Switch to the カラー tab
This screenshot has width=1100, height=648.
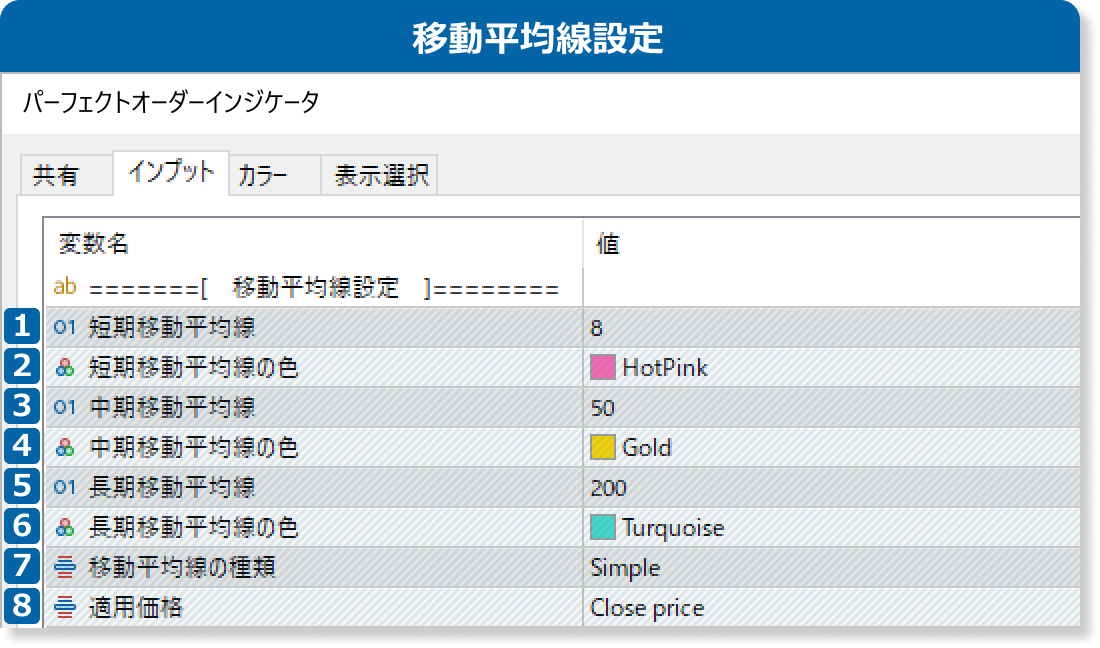263,176
